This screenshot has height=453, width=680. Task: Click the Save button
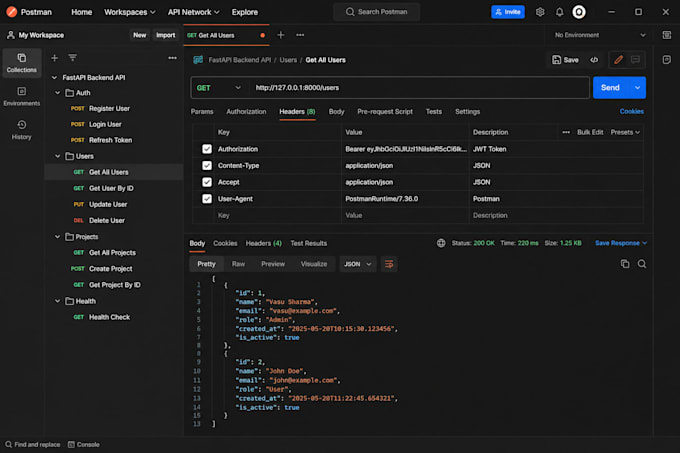pos(565,60)
